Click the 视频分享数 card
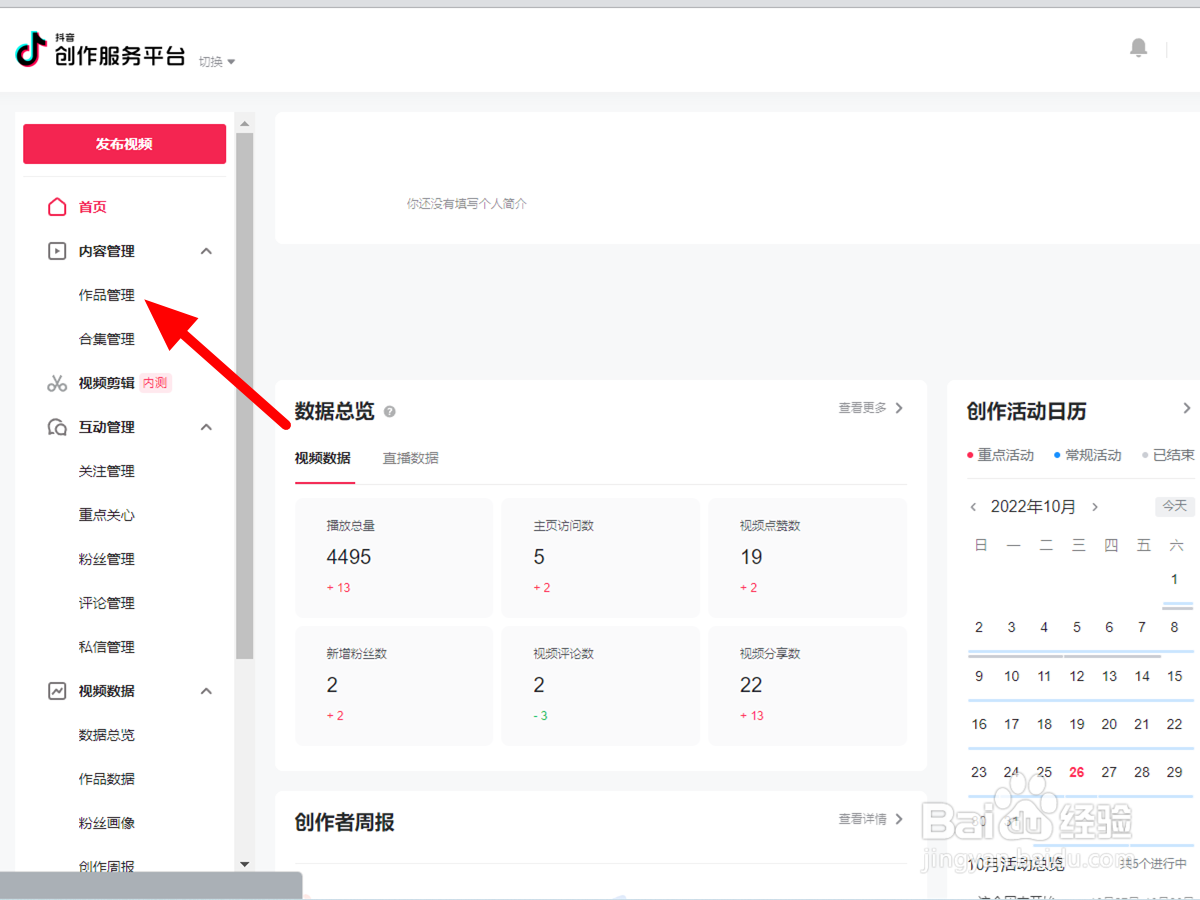Viewport: 1200px width, 900px height. coord(807,685)
